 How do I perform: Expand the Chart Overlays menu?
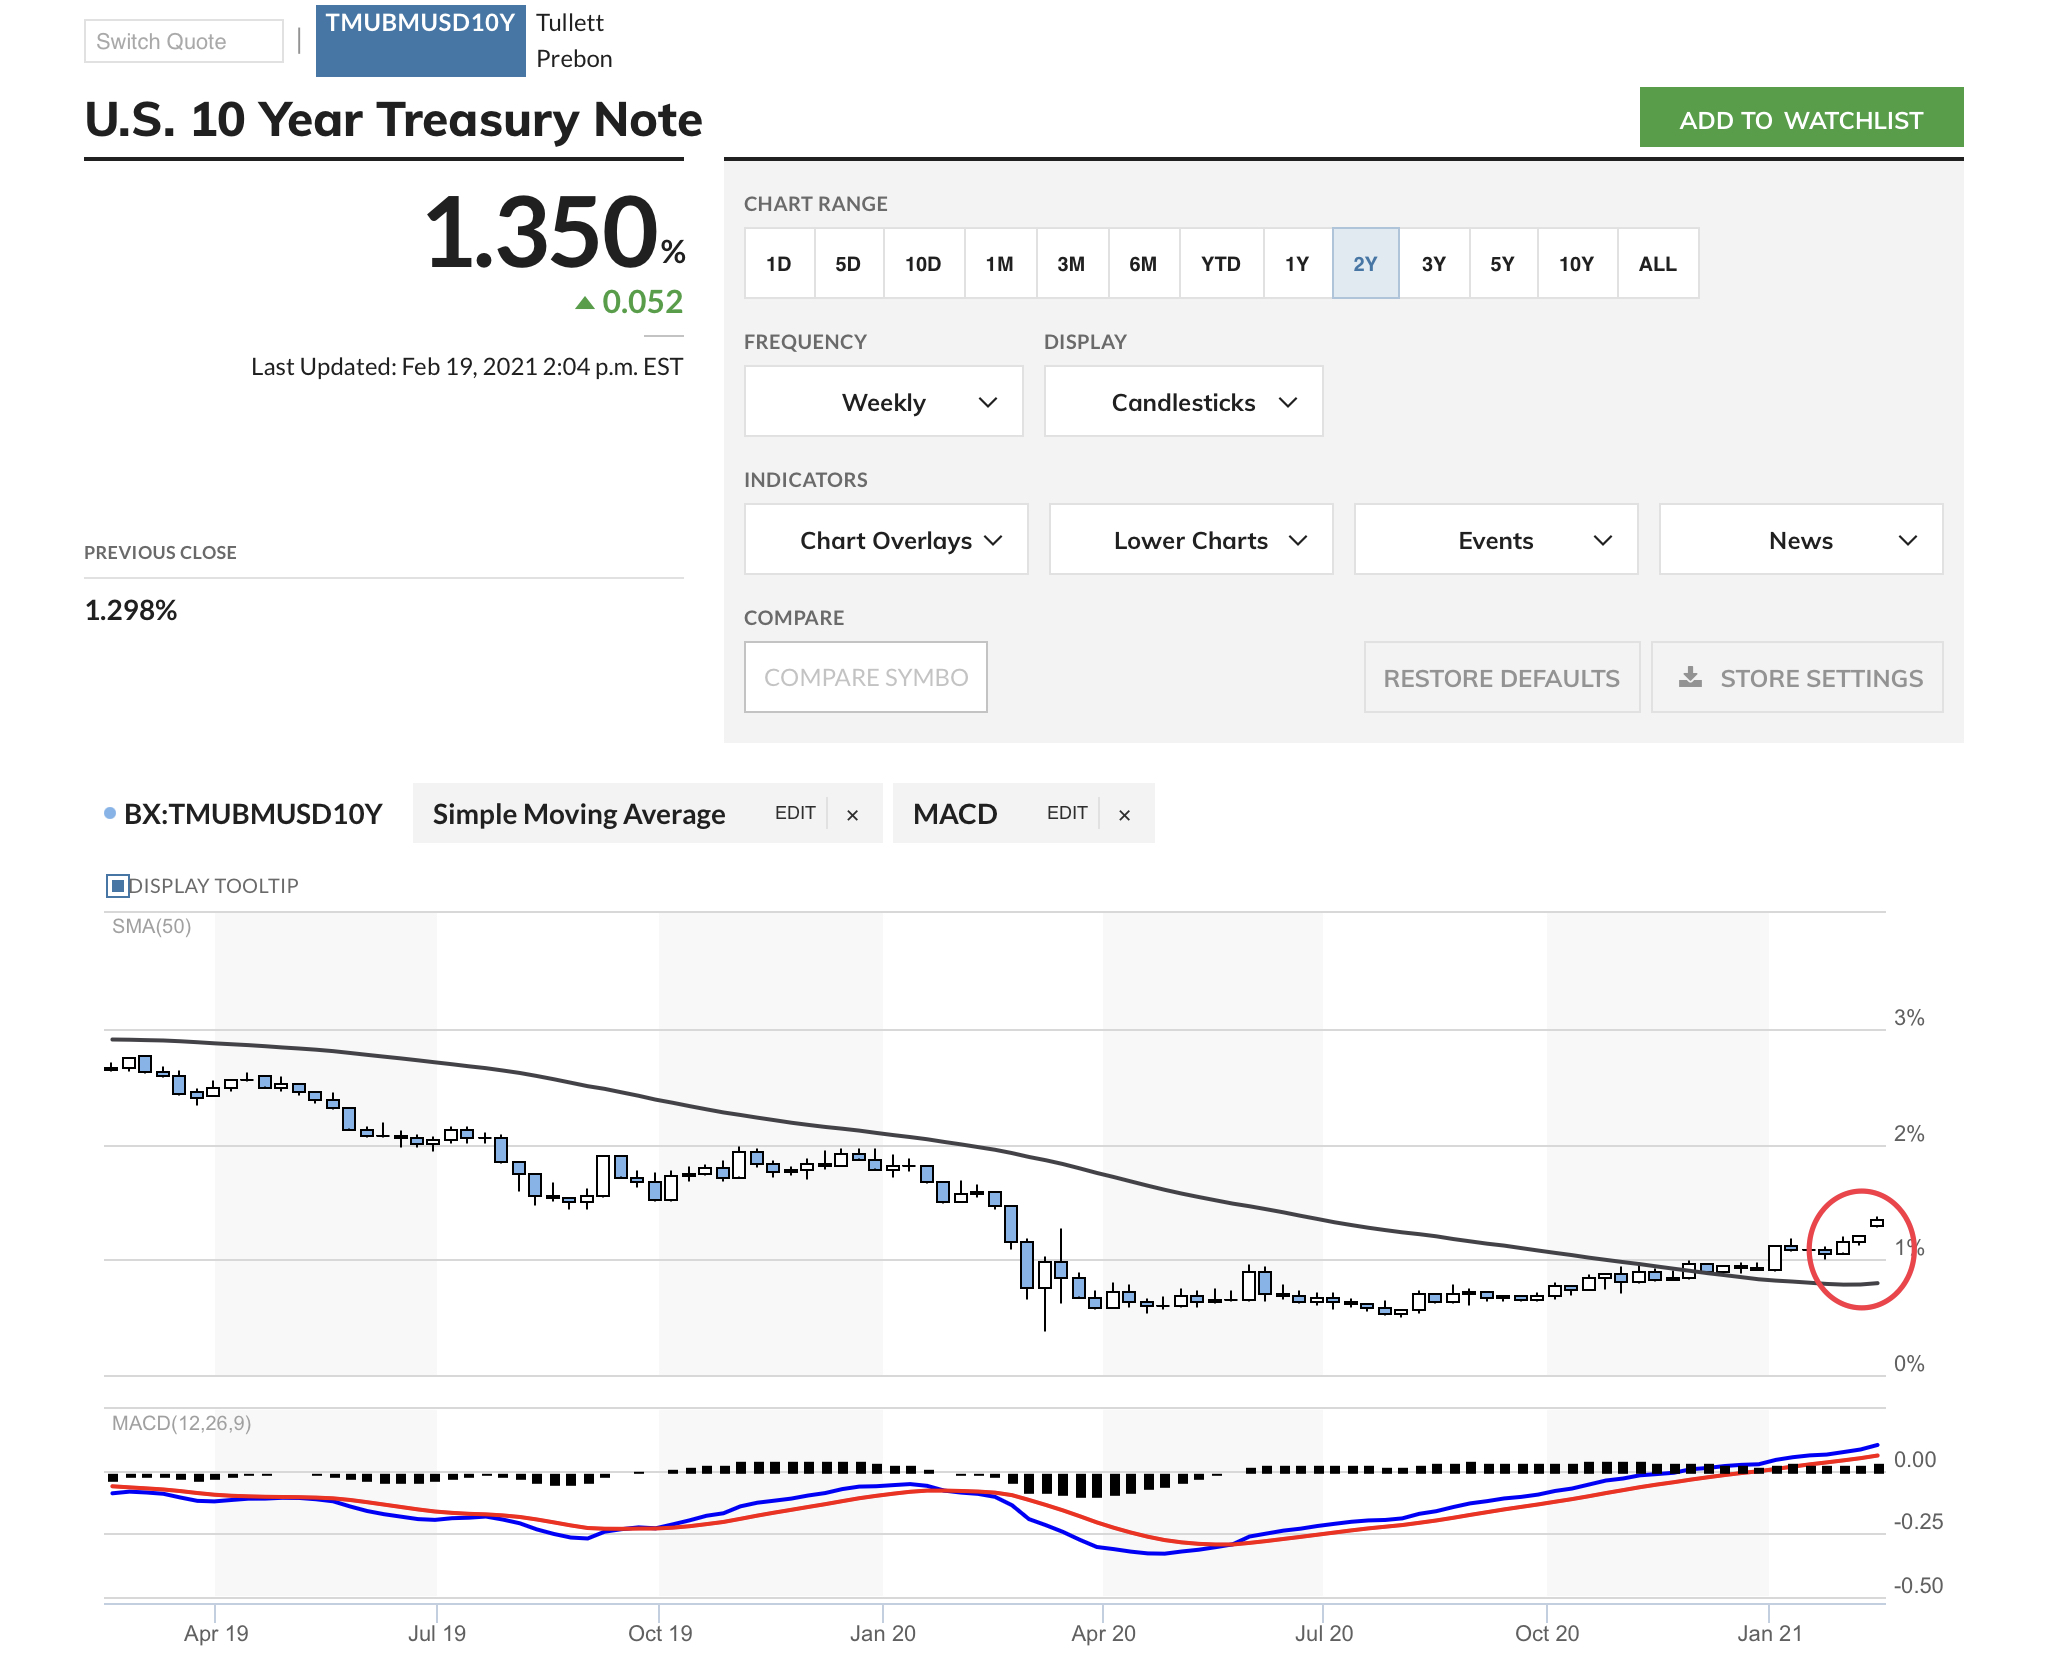coord(886,540)
